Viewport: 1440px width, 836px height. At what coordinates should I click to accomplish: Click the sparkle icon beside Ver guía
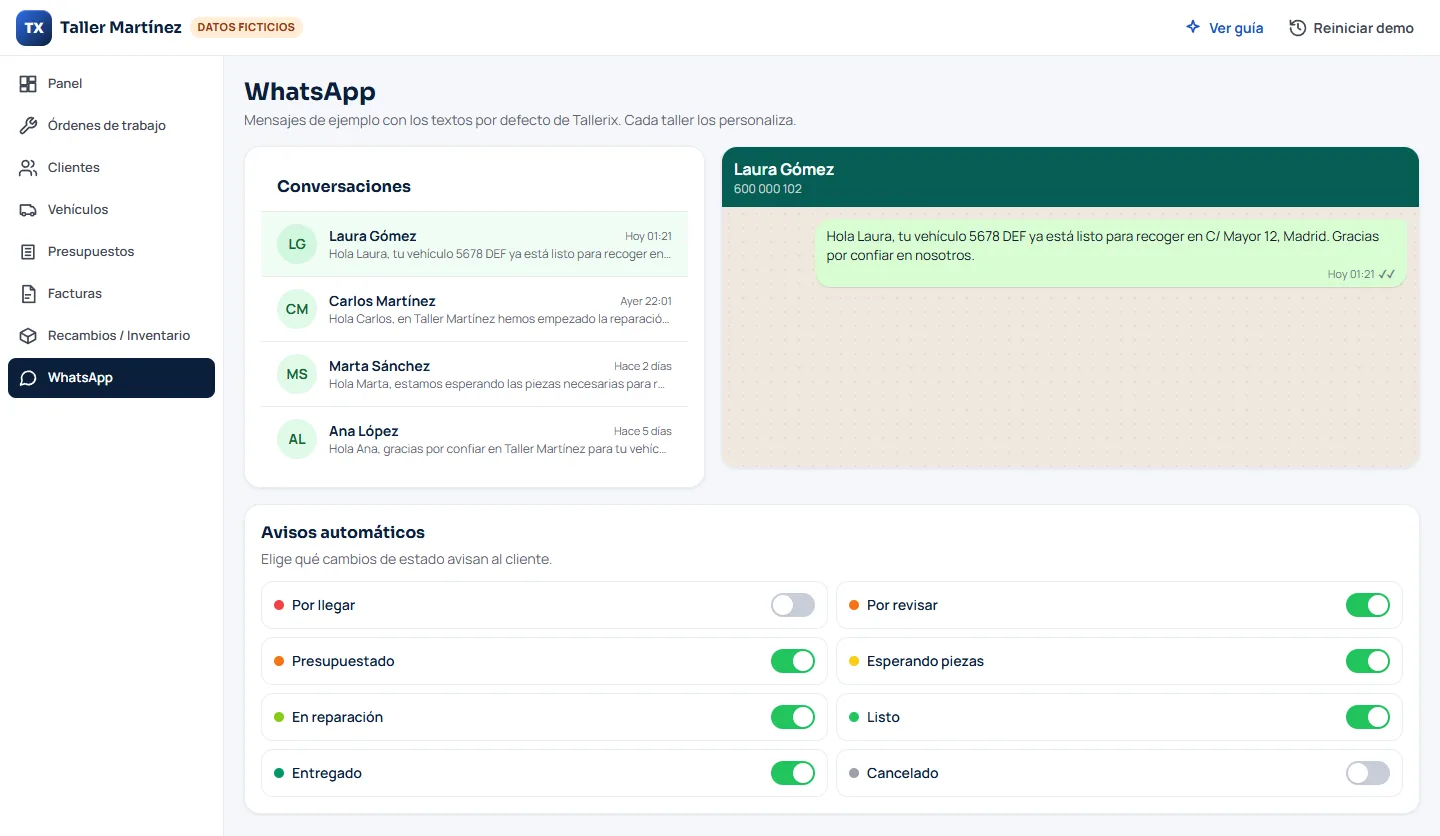[x=1193, y=28]
